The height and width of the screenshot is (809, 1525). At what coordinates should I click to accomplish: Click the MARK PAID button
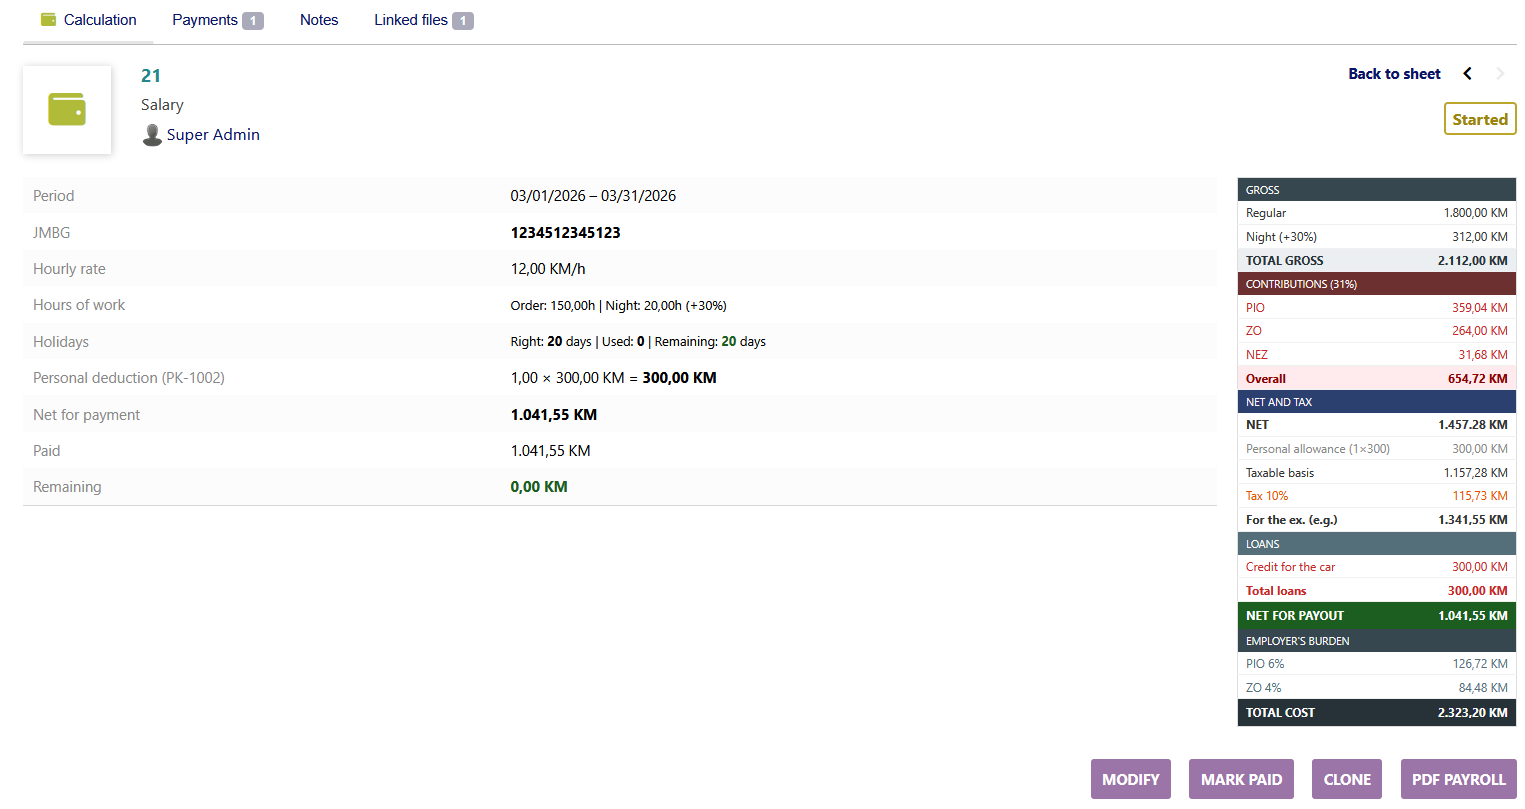1241,779
